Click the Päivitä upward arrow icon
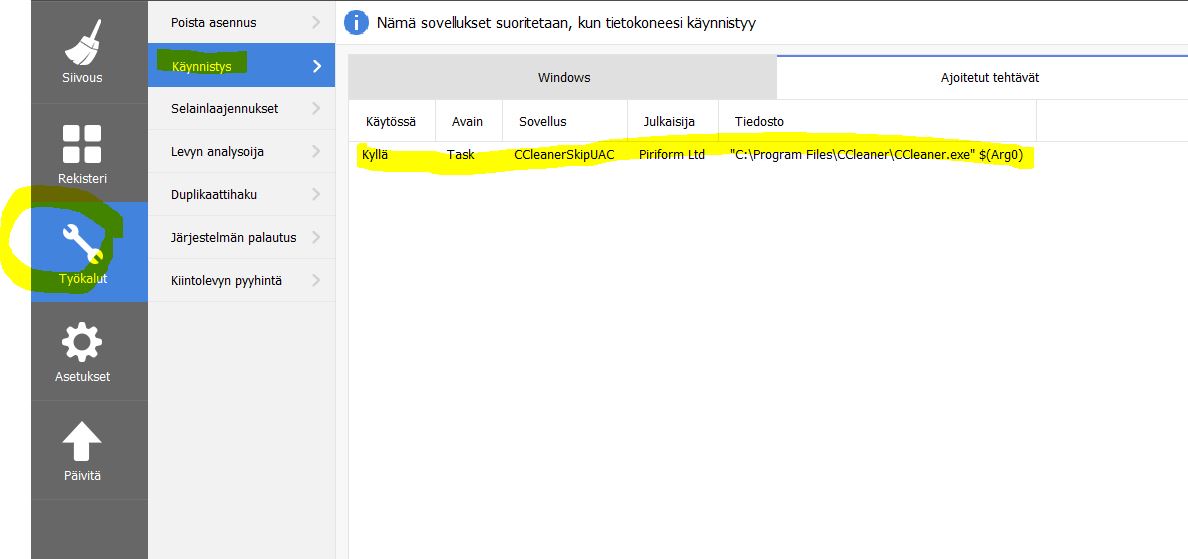Image resolution: width=1188 pixels, height=559 pixels. 82,442
